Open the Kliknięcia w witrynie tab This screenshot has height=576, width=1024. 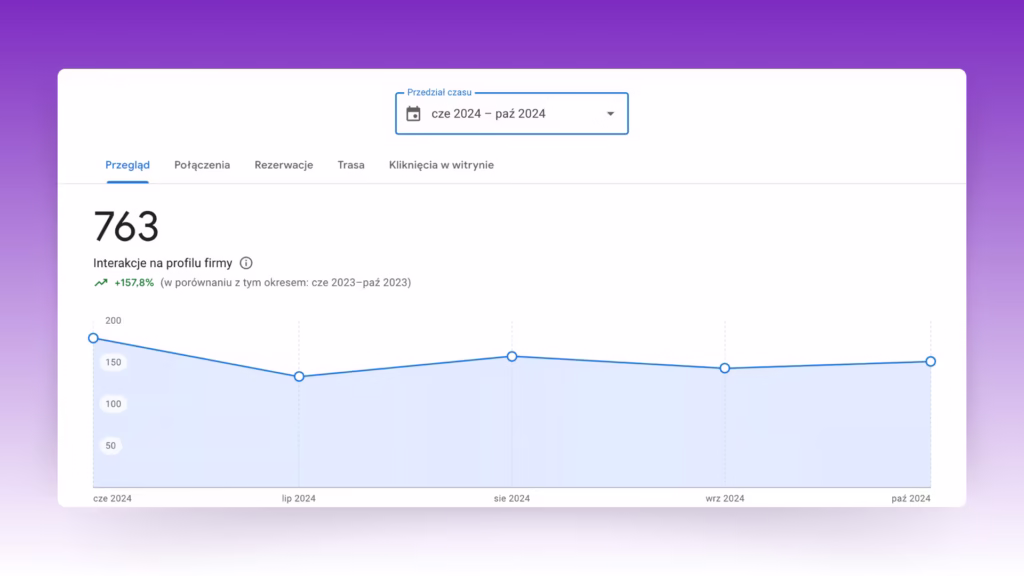click(441, 165)
